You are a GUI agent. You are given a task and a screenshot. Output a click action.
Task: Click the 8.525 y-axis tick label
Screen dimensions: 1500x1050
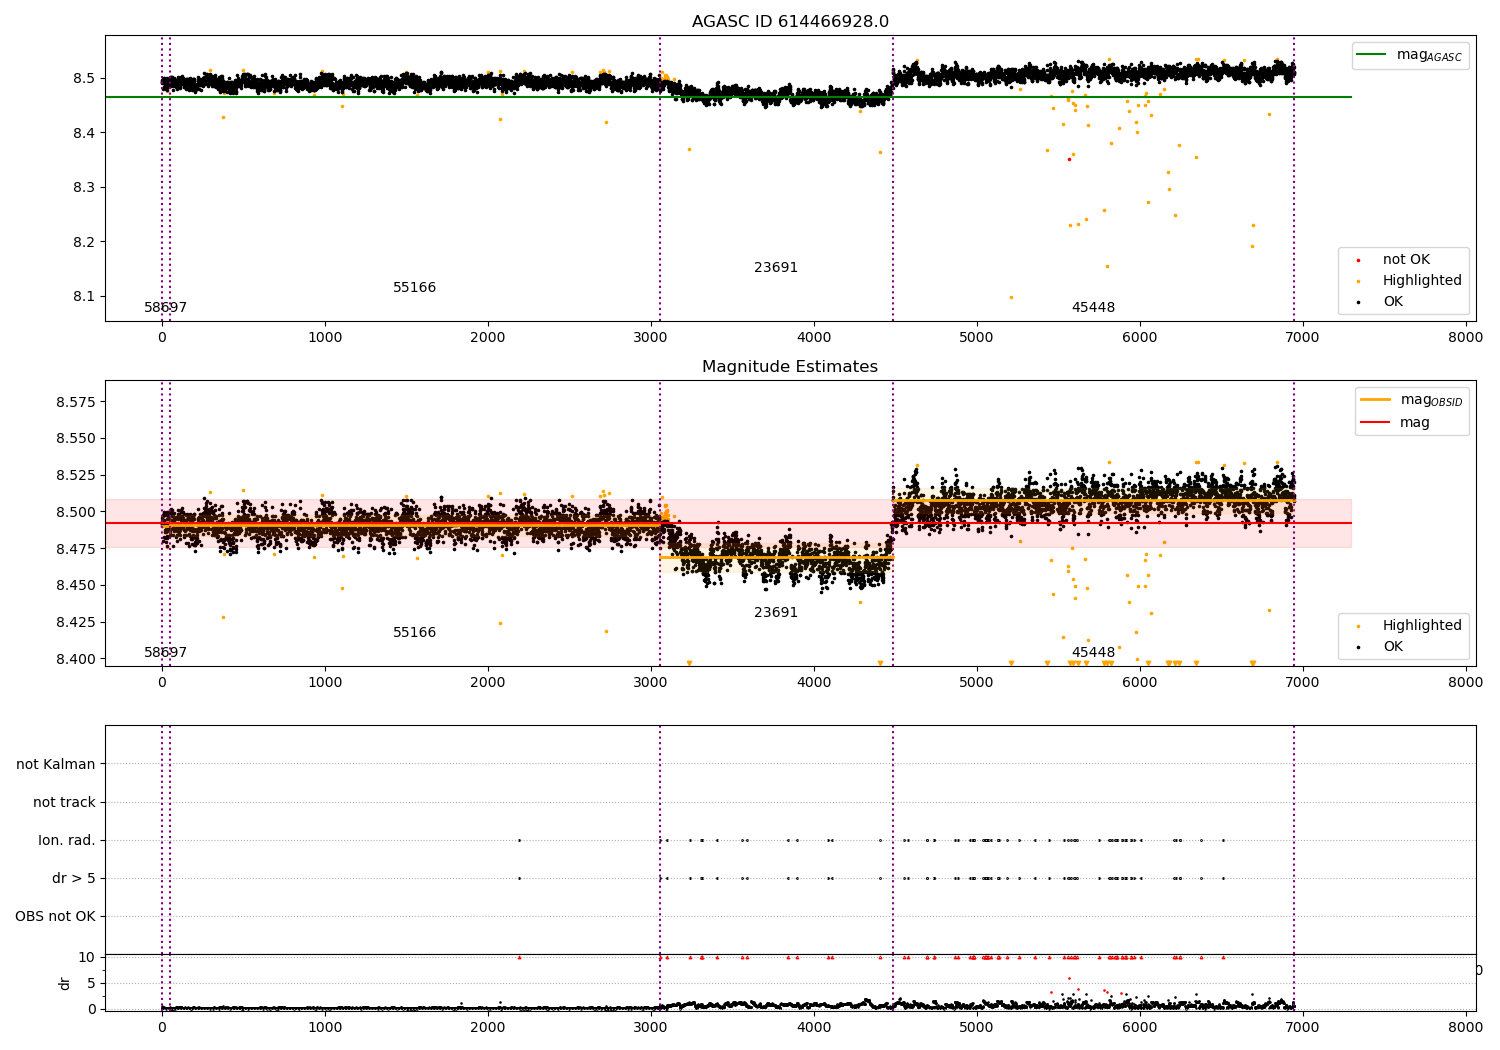76,476
